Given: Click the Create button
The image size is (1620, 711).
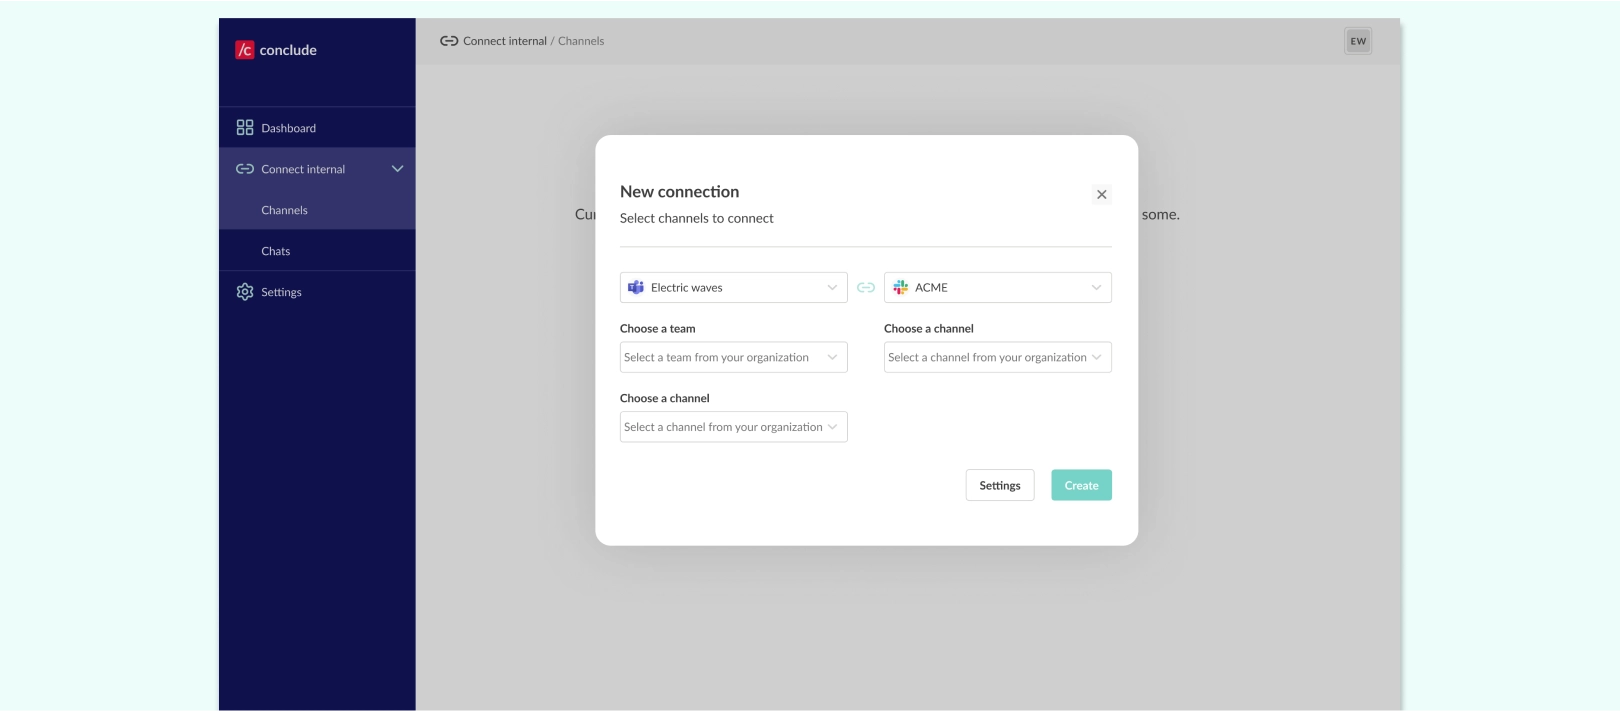Looking at the screenshot, I should [x=1081, y=486].
